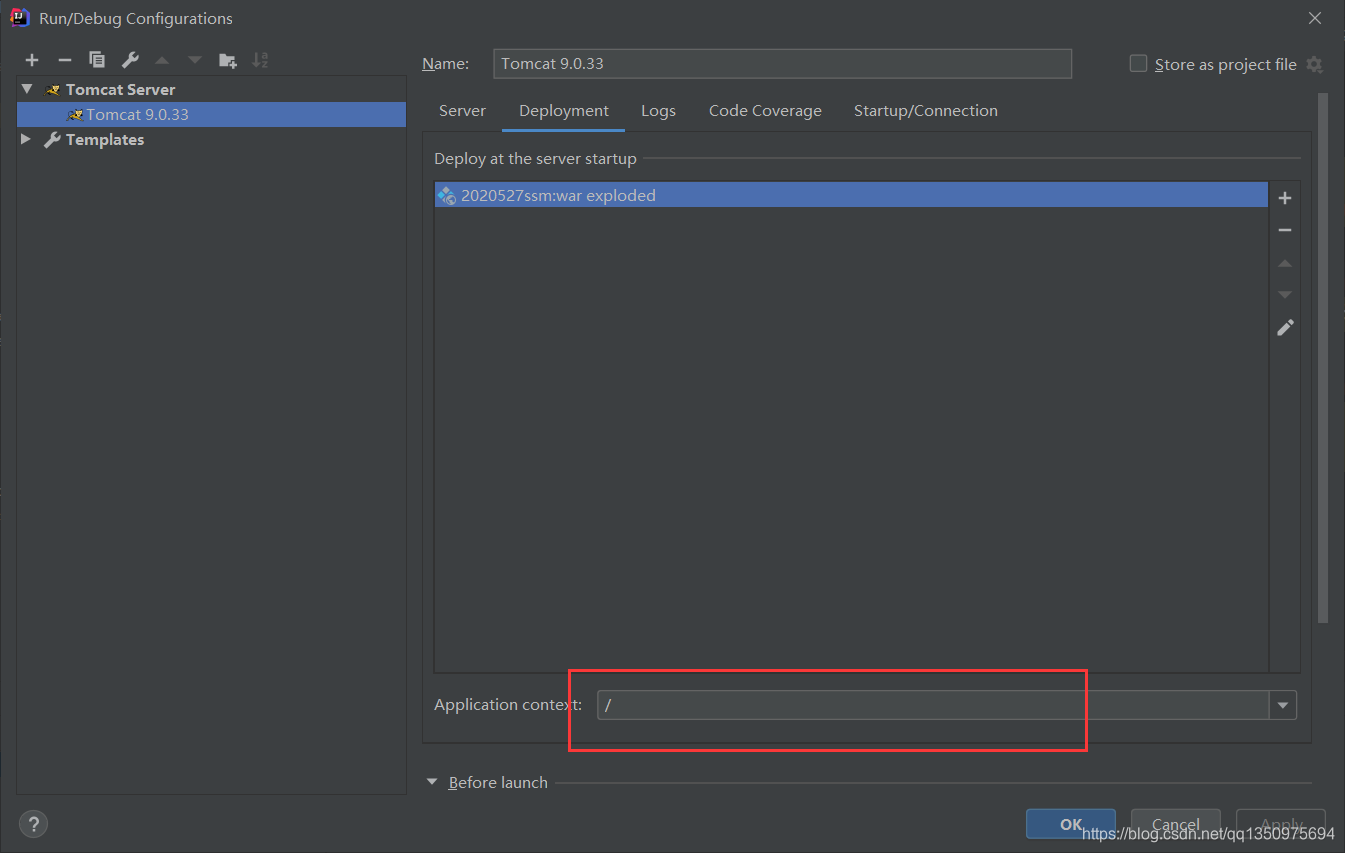
Task: Create new folder for configurations
Action: (228, 60)
